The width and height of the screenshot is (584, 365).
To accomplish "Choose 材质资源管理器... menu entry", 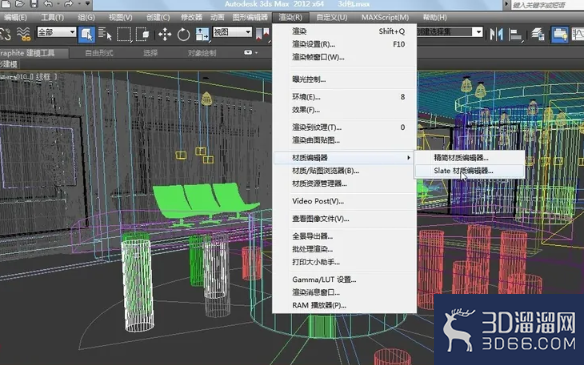I will click(344, 184).
